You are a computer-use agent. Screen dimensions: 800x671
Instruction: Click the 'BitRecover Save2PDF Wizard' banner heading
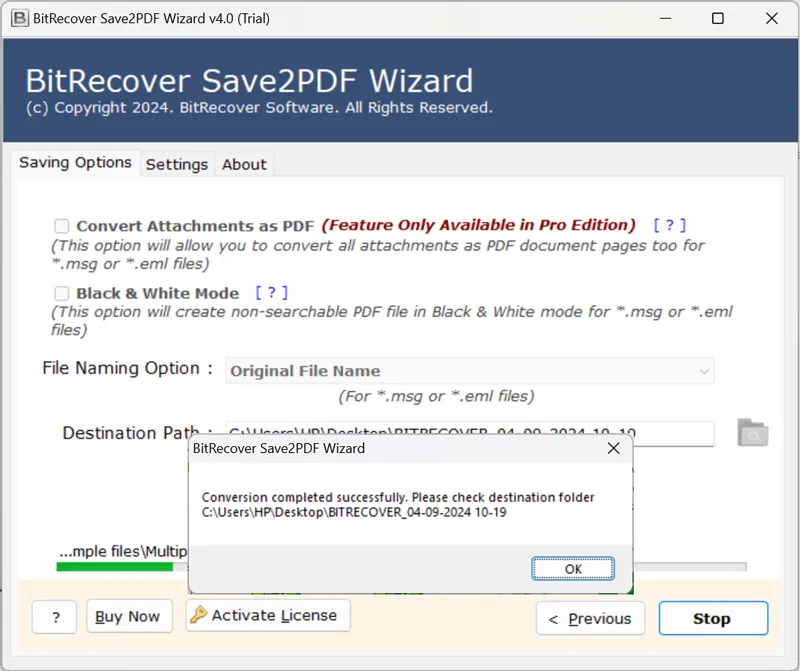tap(249, 81)
